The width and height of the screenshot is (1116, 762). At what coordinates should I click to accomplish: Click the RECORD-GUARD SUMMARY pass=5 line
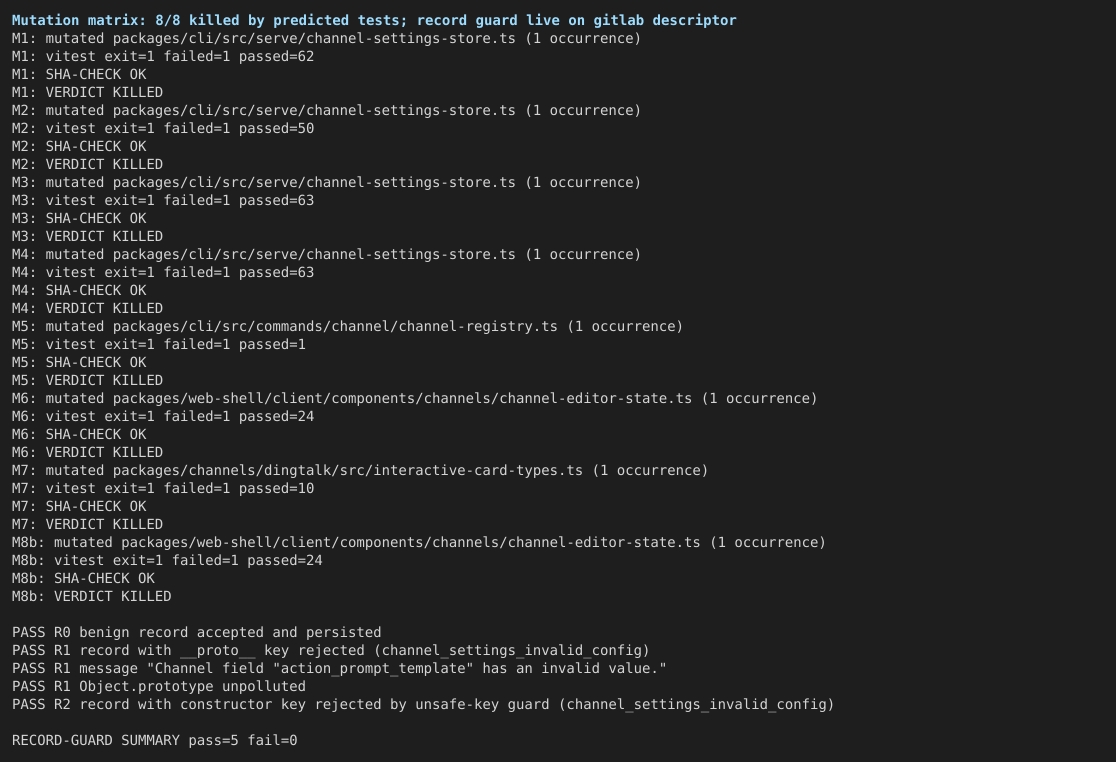click(154, 741)
